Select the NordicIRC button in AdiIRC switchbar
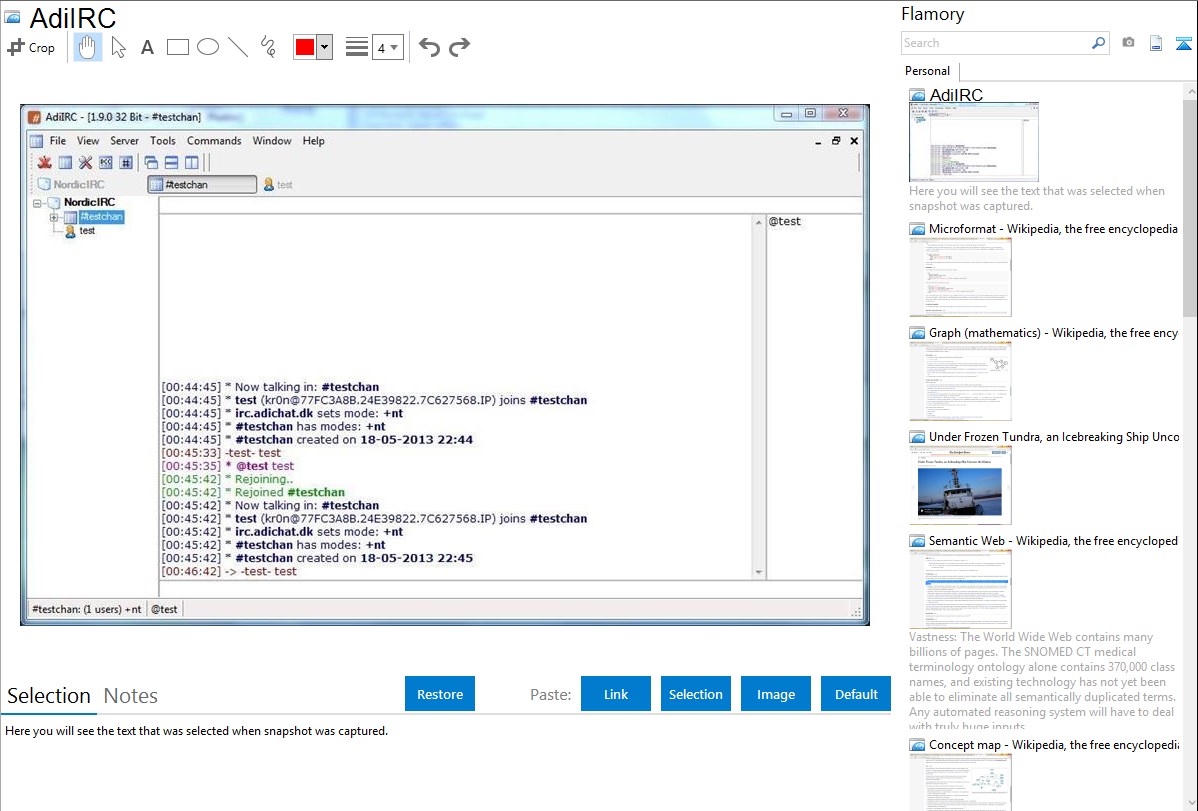Viewport: 1198px width, 811px height. coord(71,184)
